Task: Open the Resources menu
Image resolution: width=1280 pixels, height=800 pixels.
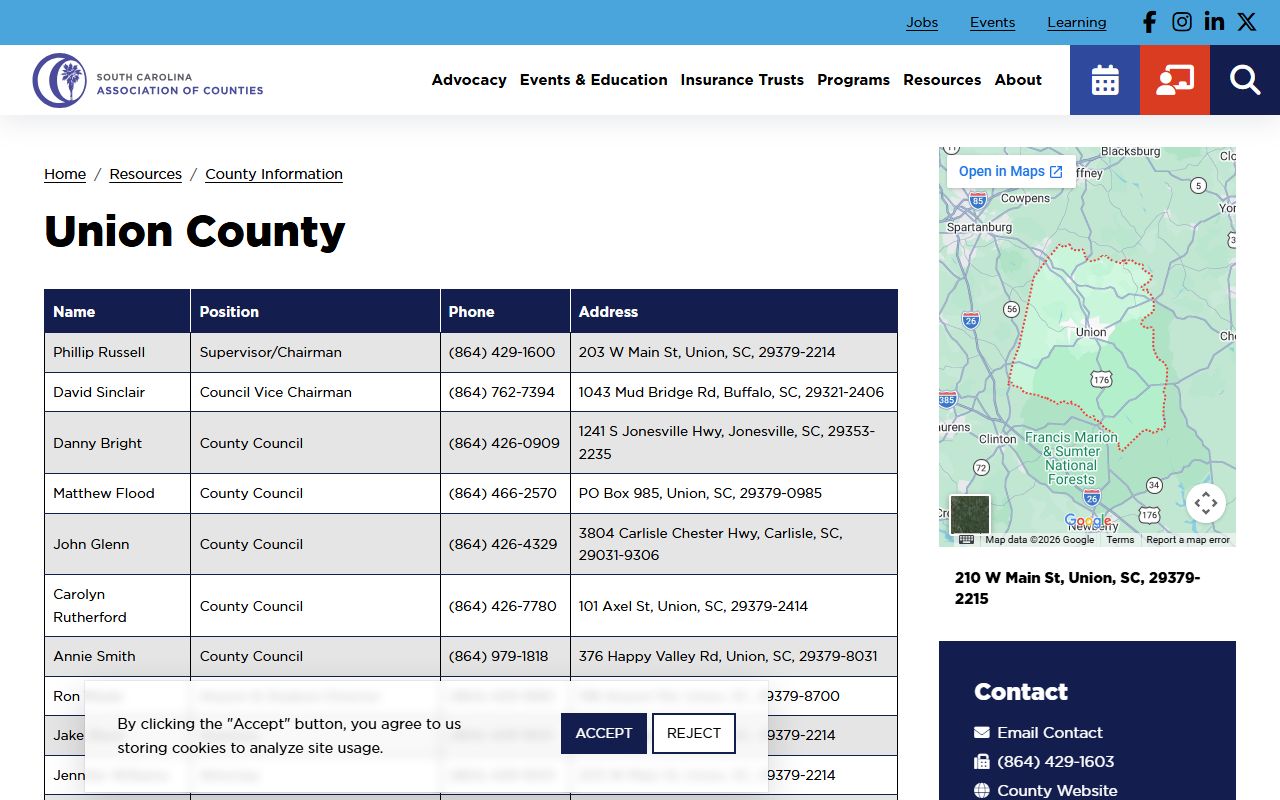Action: click(942, 80)
